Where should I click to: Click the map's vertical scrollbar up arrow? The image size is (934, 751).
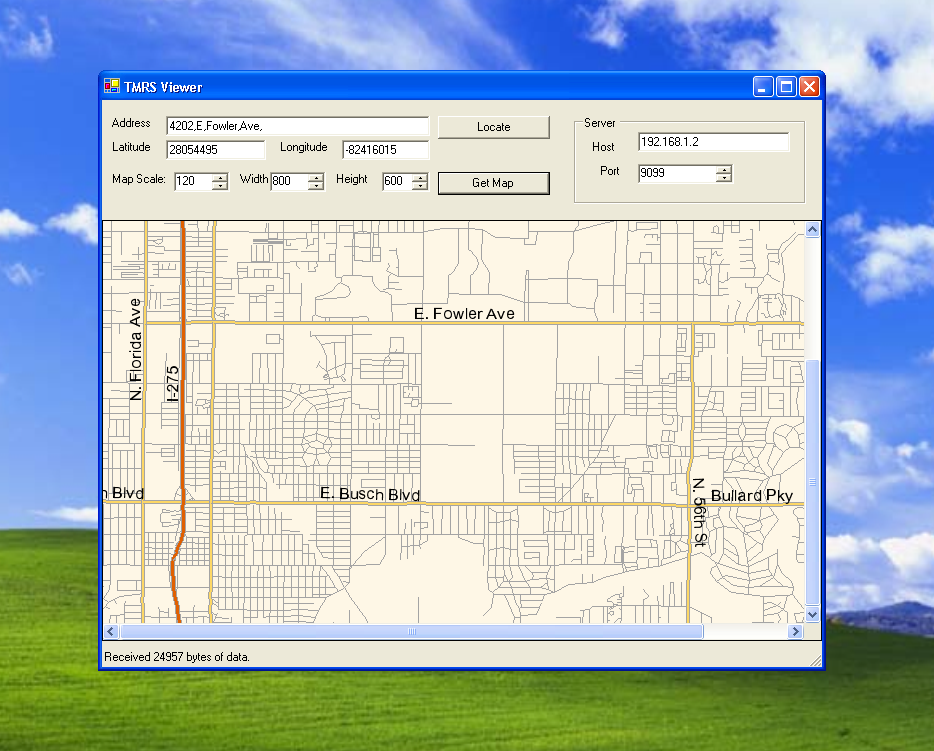click(x=812, y=230)
